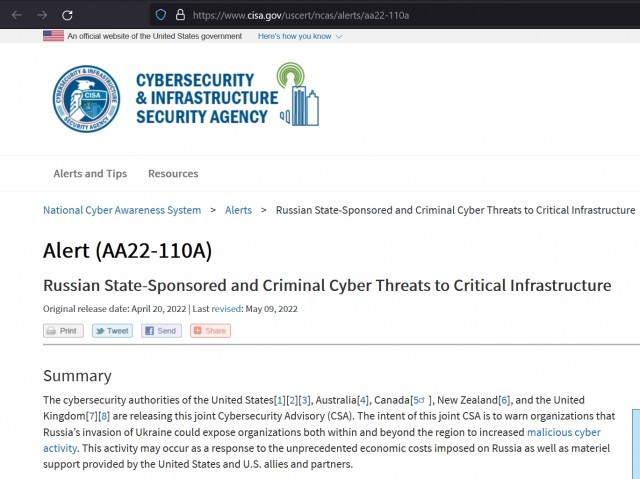Click Cybersecurity & Infrastructure Security Agency wordmark
The width and height of the screenshot is (640, 479).
(207, 98)
